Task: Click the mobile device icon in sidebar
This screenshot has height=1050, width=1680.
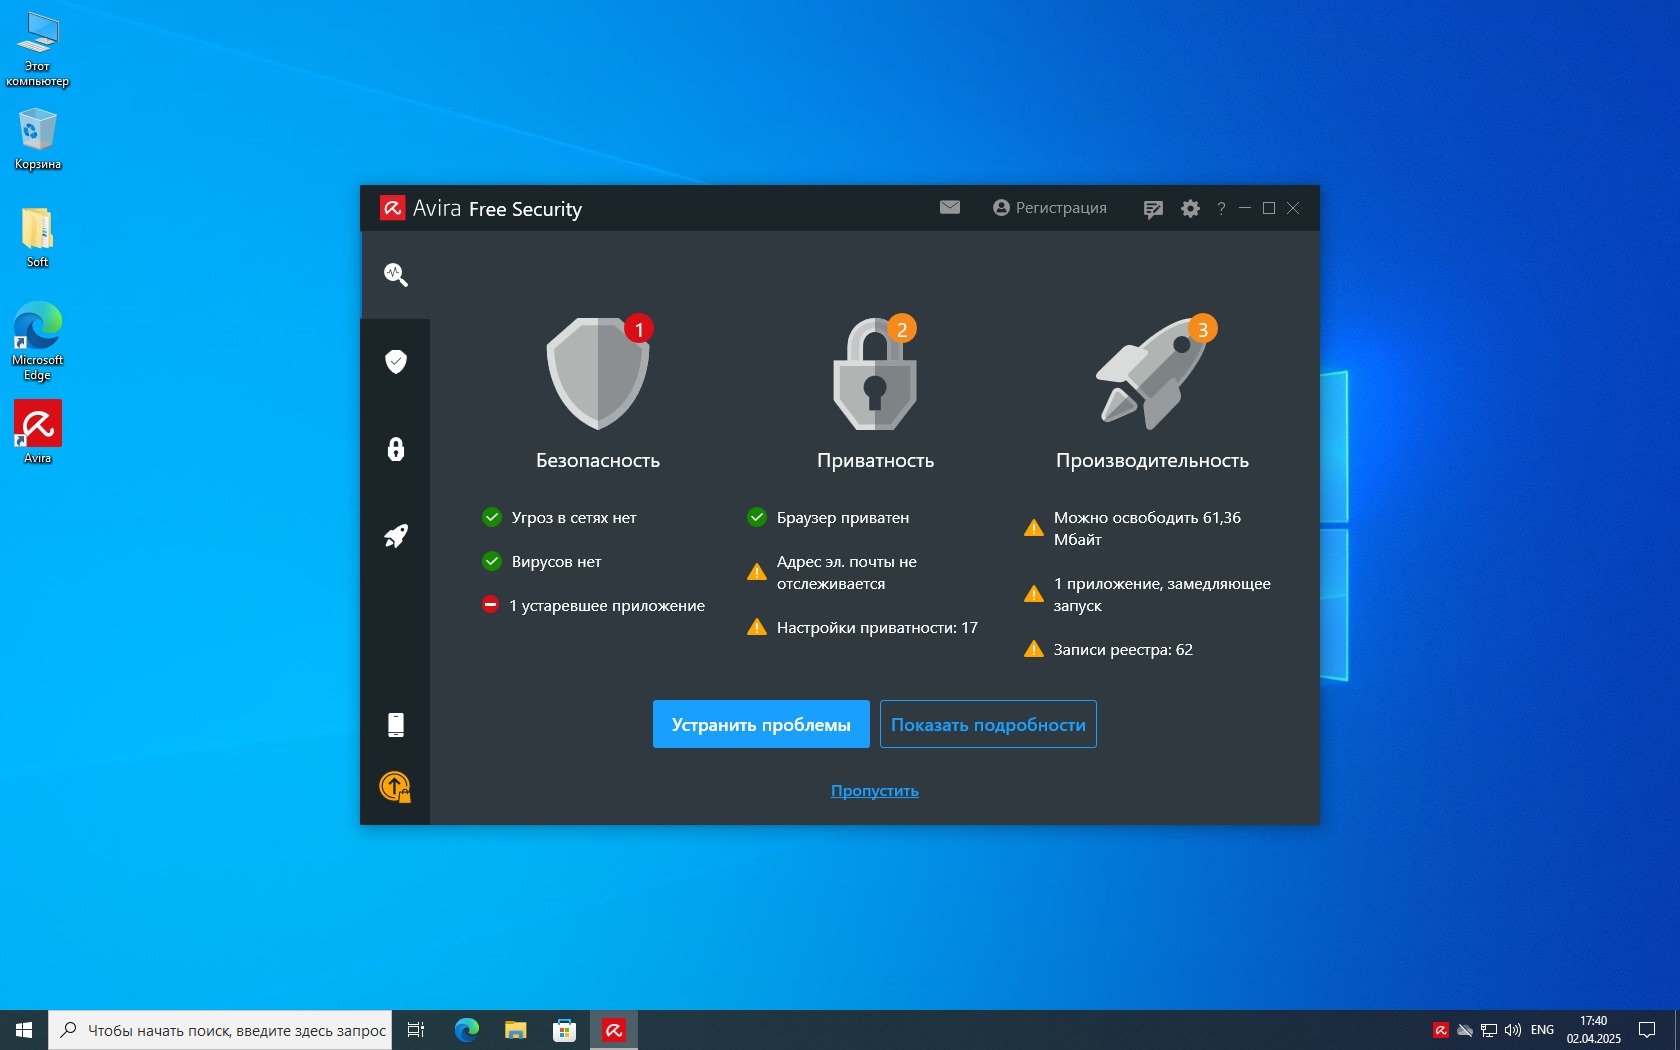Action: point(396,725)
